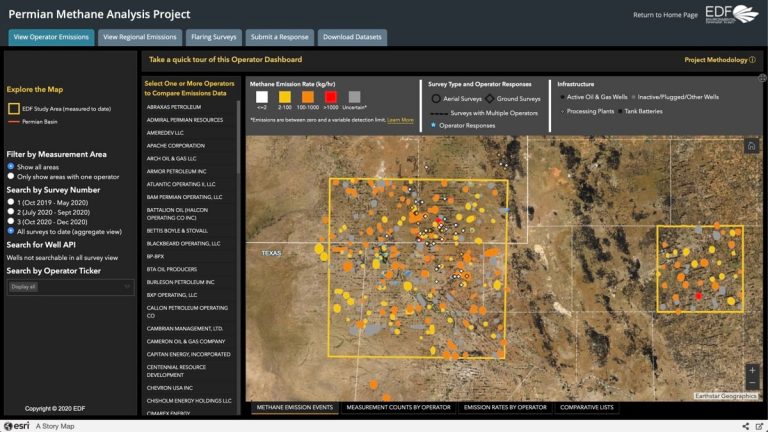Select survey 3 (Oct 2020 - Dec 2020)

coord(11,221)
